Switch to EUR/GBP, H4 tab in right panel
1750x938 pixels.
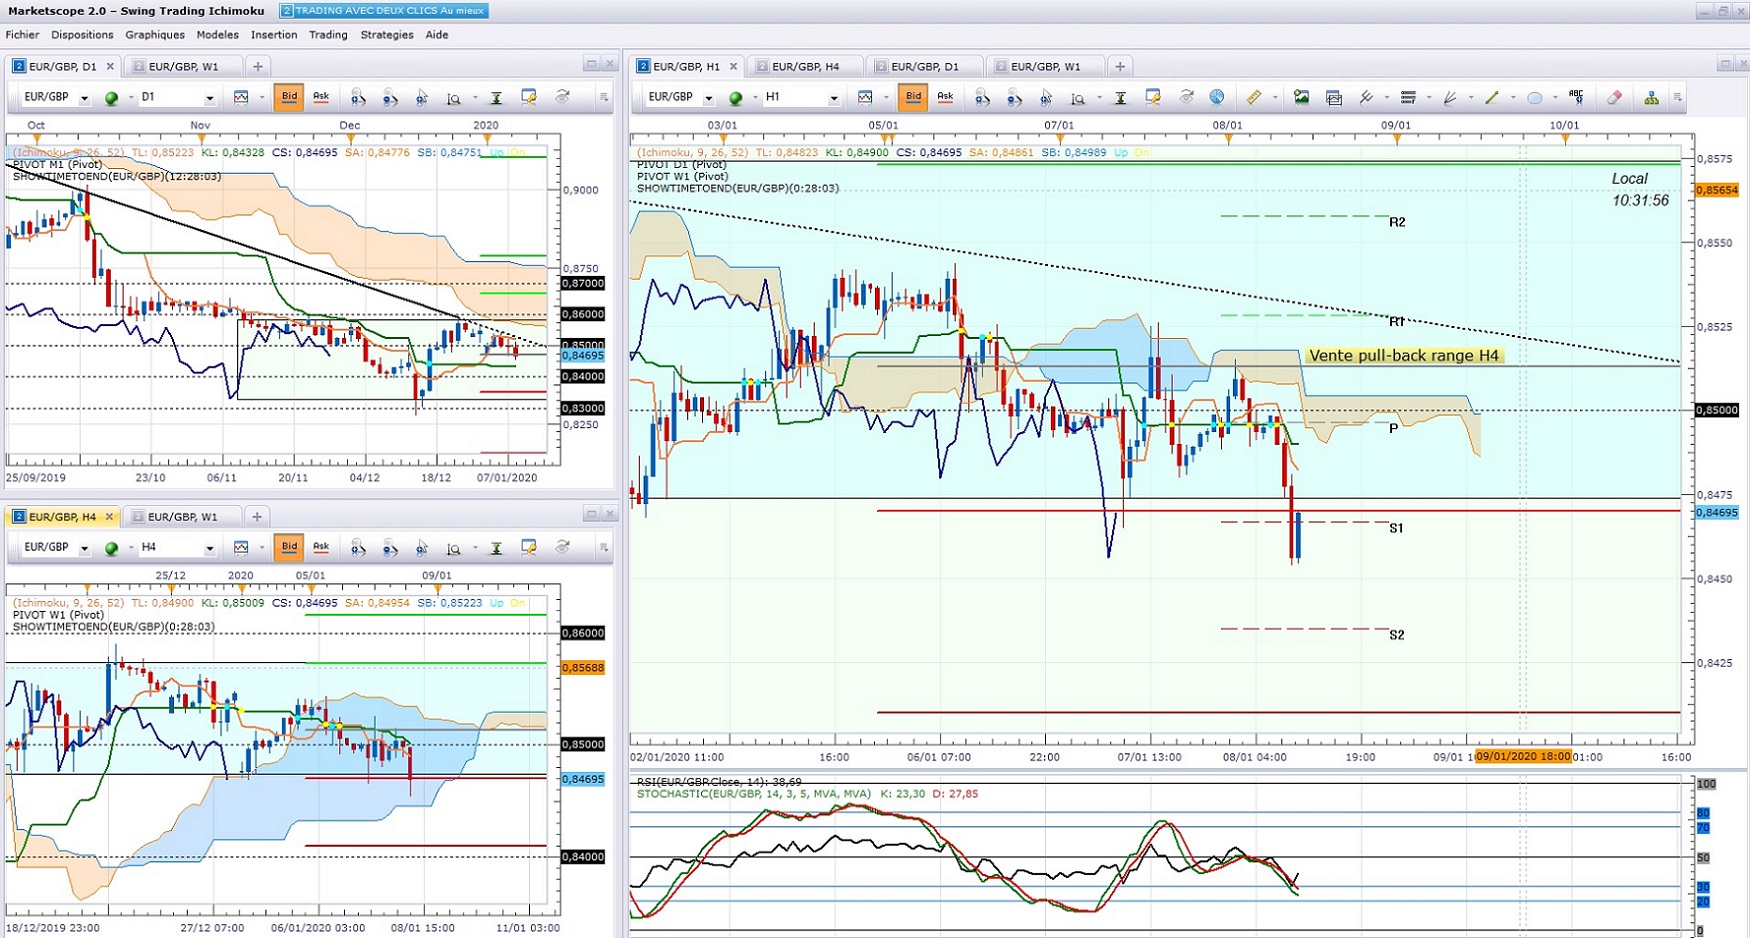click(805, 67)
